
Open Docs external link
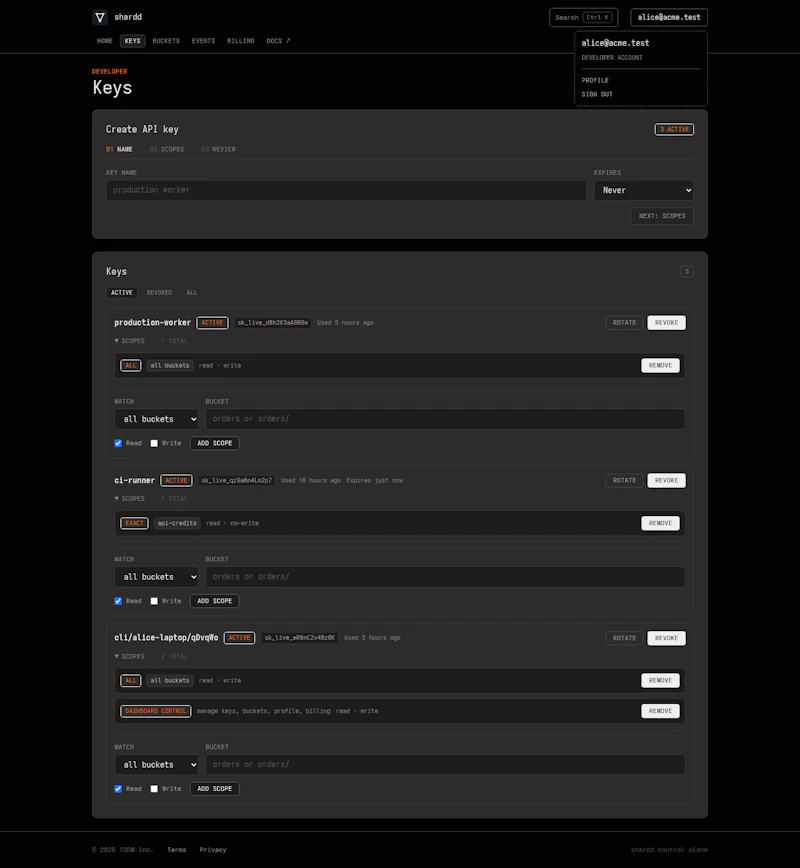coord(278,41)
